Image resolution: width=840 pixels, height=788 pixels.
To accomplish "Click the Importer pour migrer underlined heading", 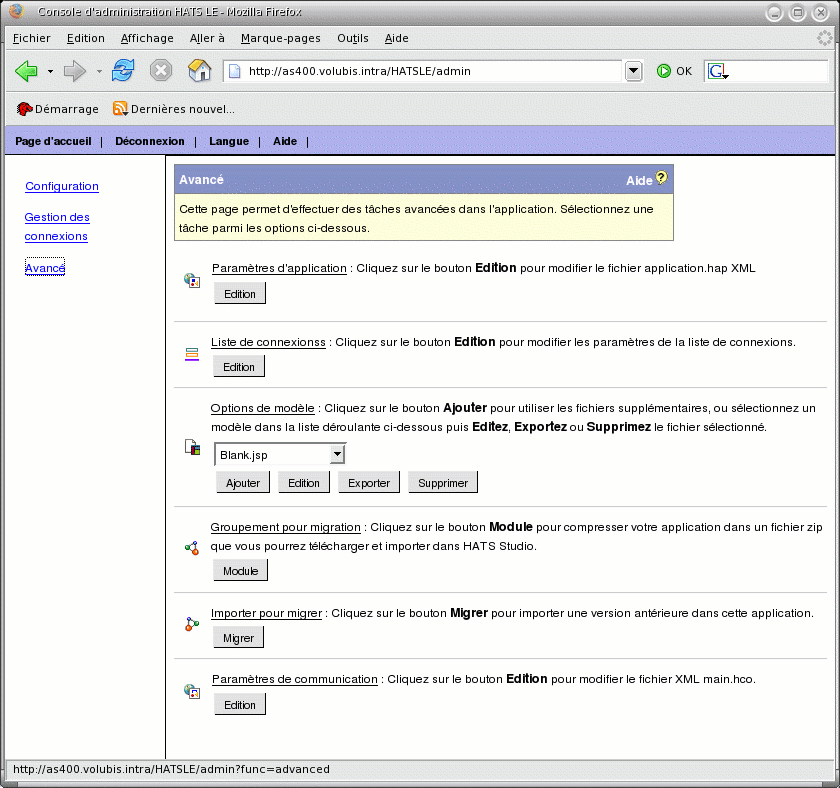I will coord(266,613).
